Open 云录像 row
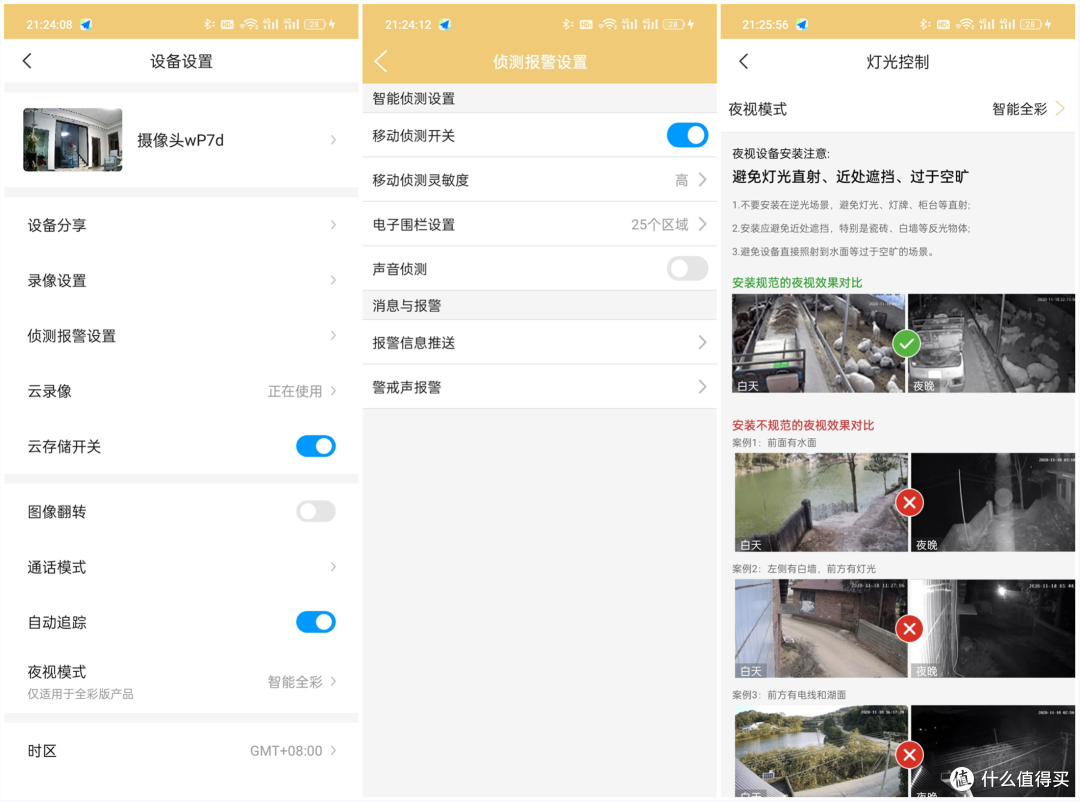 pos(181,391)
